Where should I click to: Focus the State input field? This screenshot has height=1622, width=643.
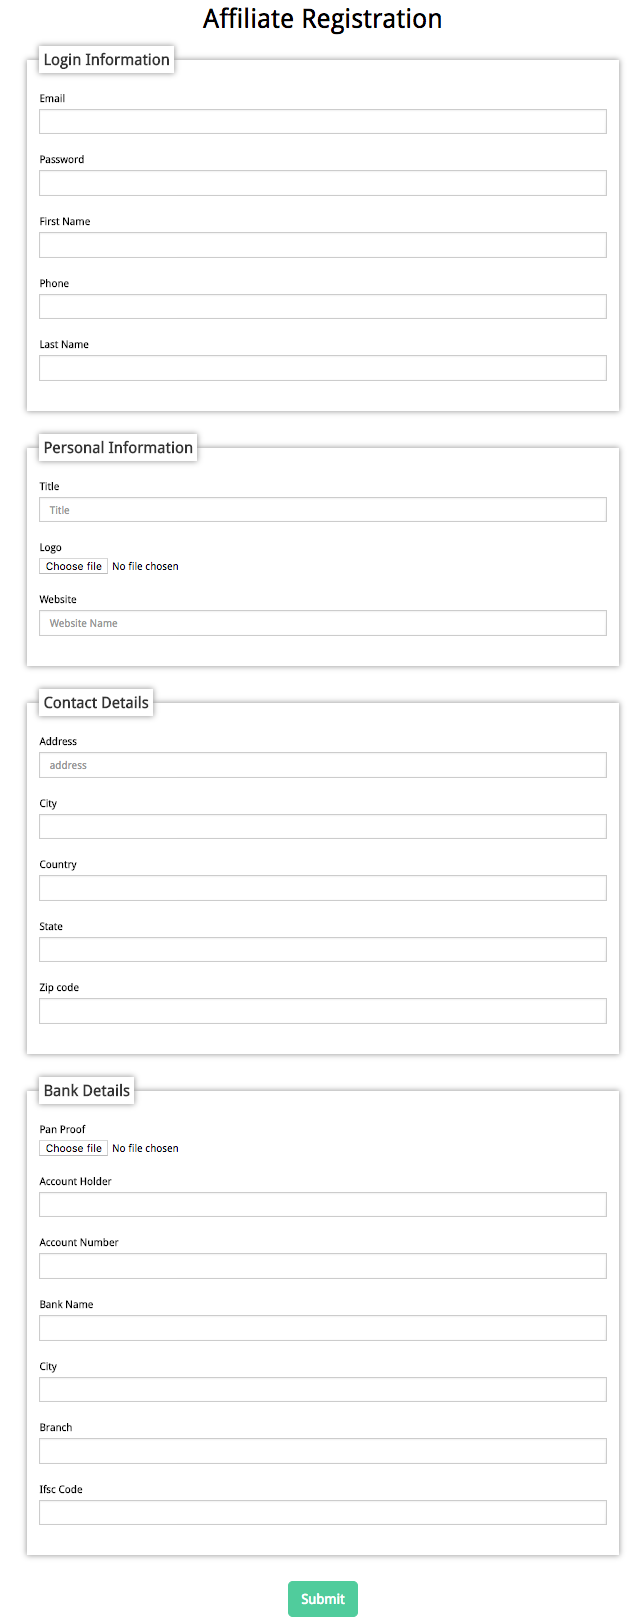322,950
